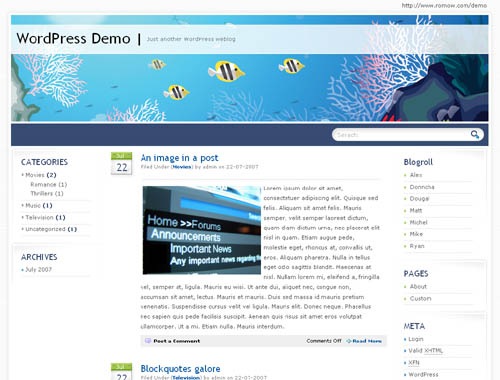Select the Movies category
This screenshot has height=380, width=500.
(x=35, y=175)
